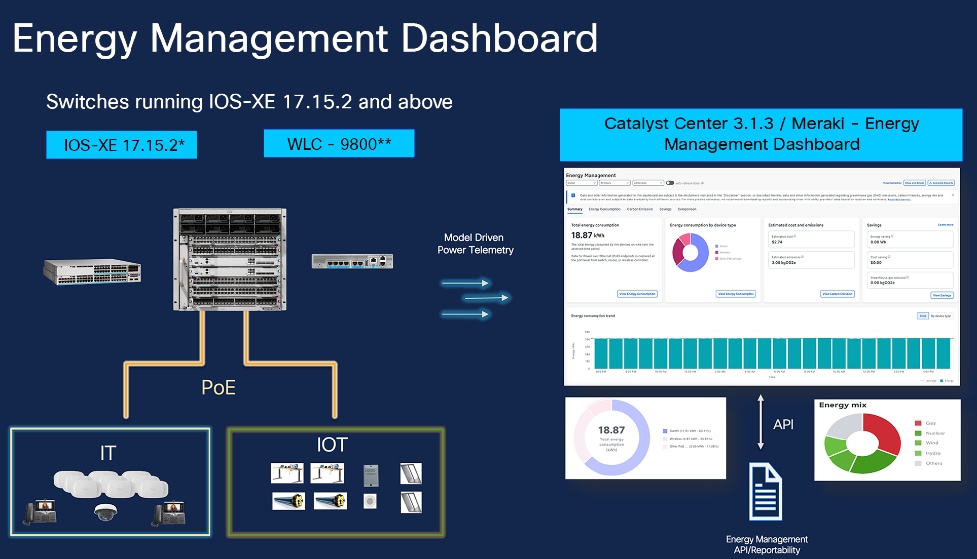This screenshot has width=977, height=559.
Task: Toggle the auto-refresh switch in dashboard header
Action: click(x=670, y=183)
